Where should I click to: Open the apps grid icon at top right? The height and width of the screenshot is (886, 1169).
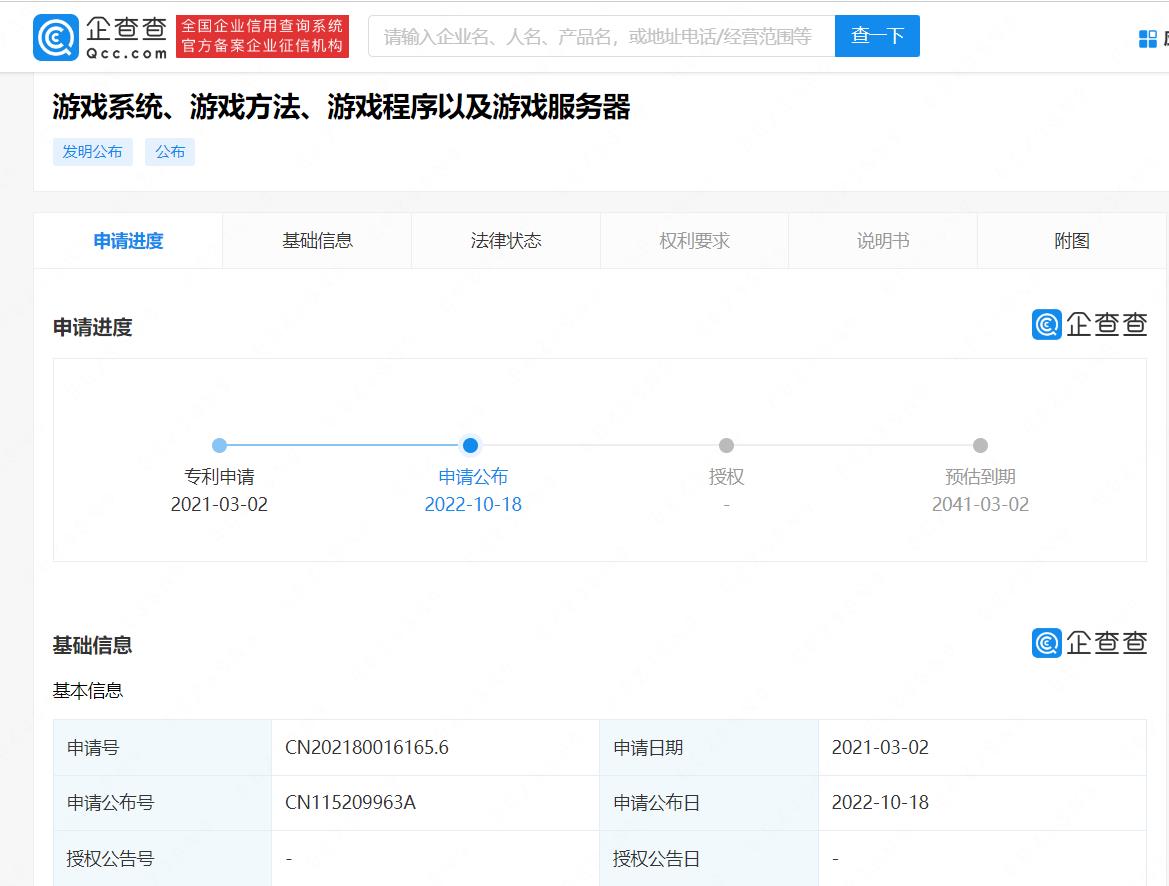coord(1146,37)
